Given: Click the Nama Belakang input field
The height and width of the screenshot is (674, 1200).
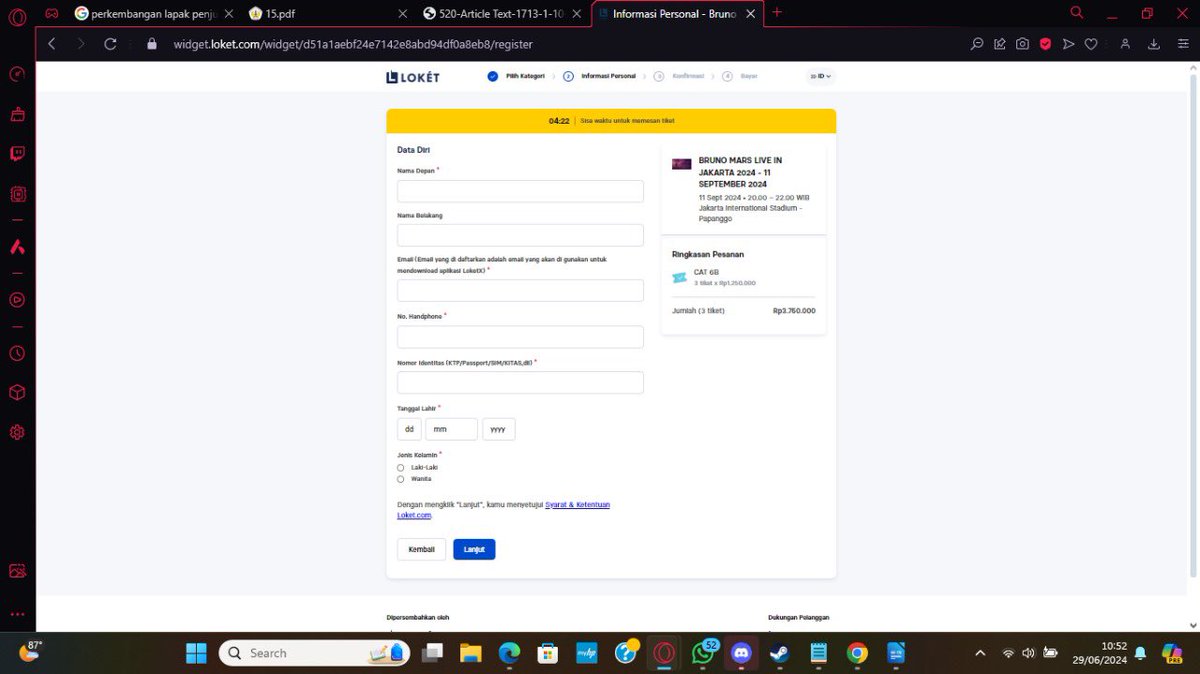Looking at the screenshot, I should pyautogui.click(x=520, y=235).
